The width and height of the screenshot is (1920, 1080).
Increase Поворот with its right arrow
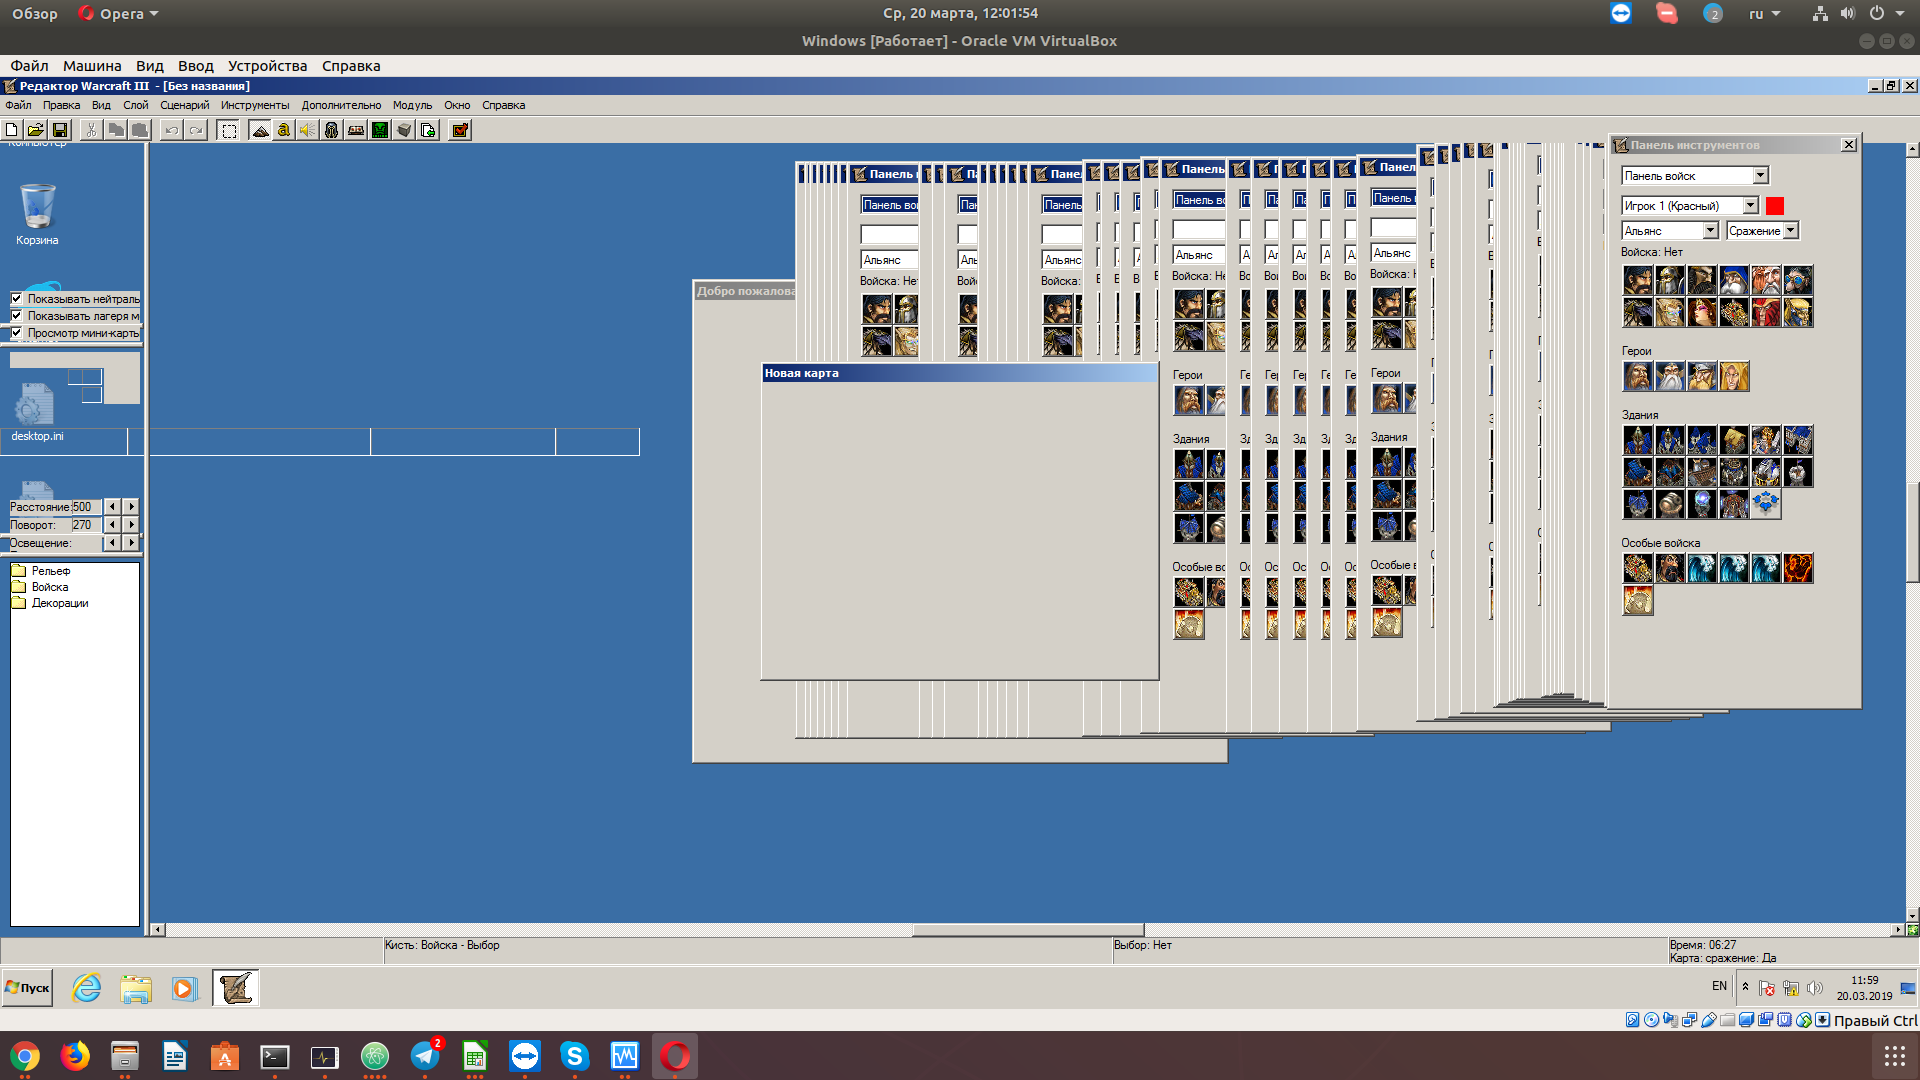click(x=131, y=525)
